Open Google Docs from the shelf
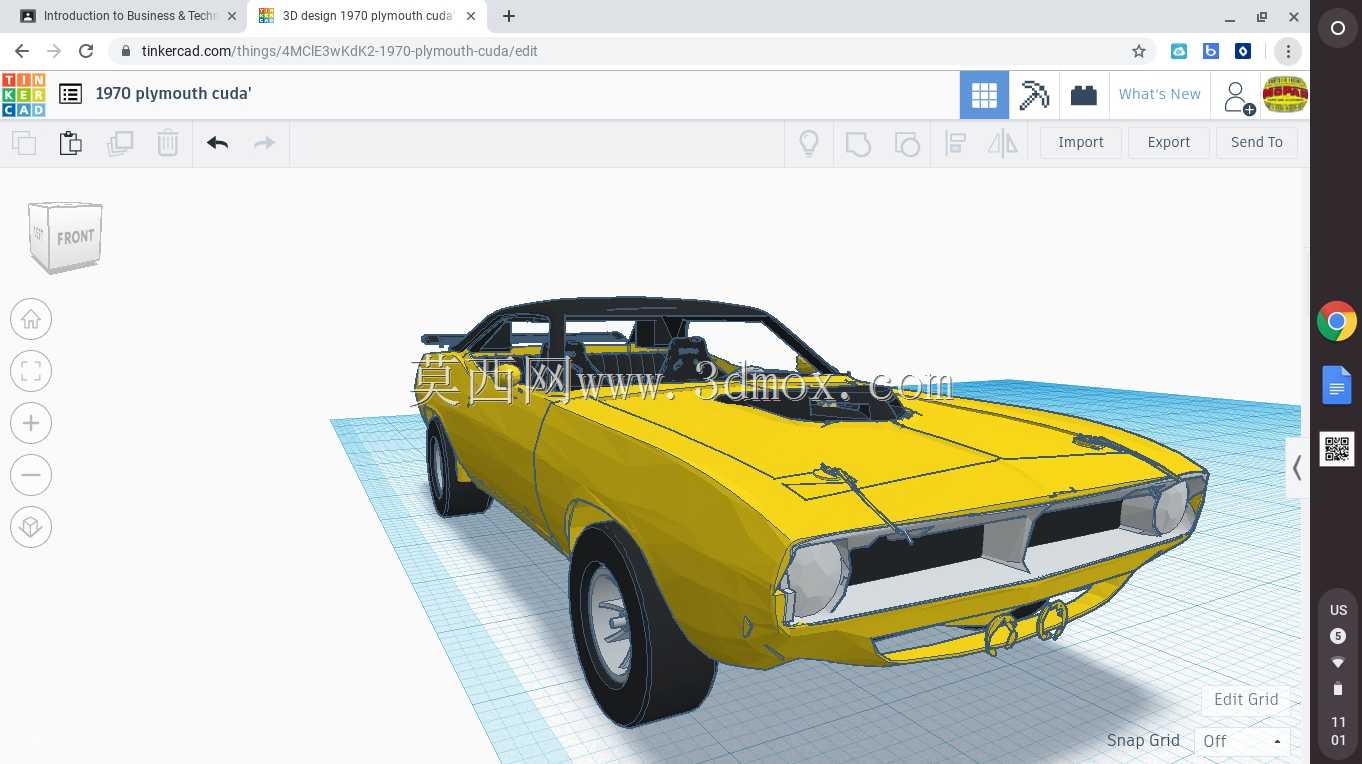 1337,385
